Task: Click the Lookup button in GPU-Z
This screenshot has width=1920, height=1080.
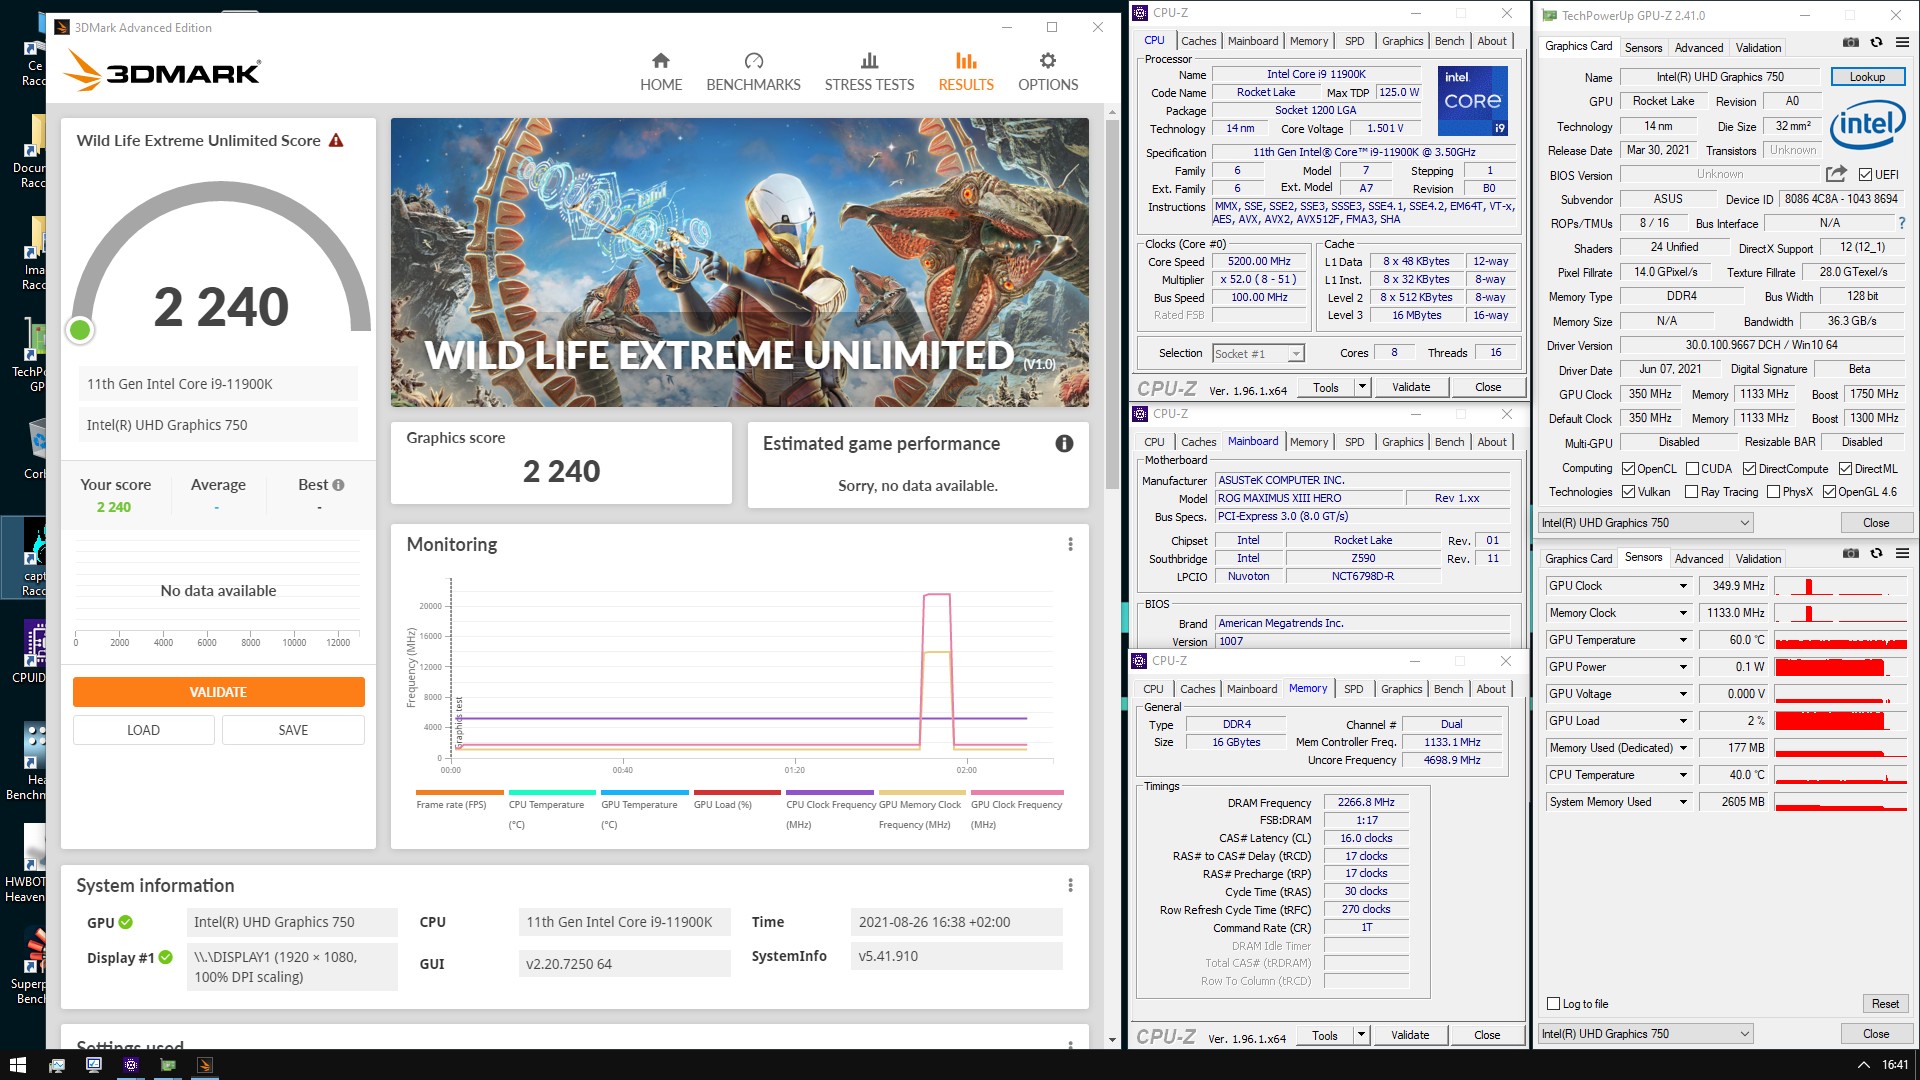Action: pos(1867,77)
